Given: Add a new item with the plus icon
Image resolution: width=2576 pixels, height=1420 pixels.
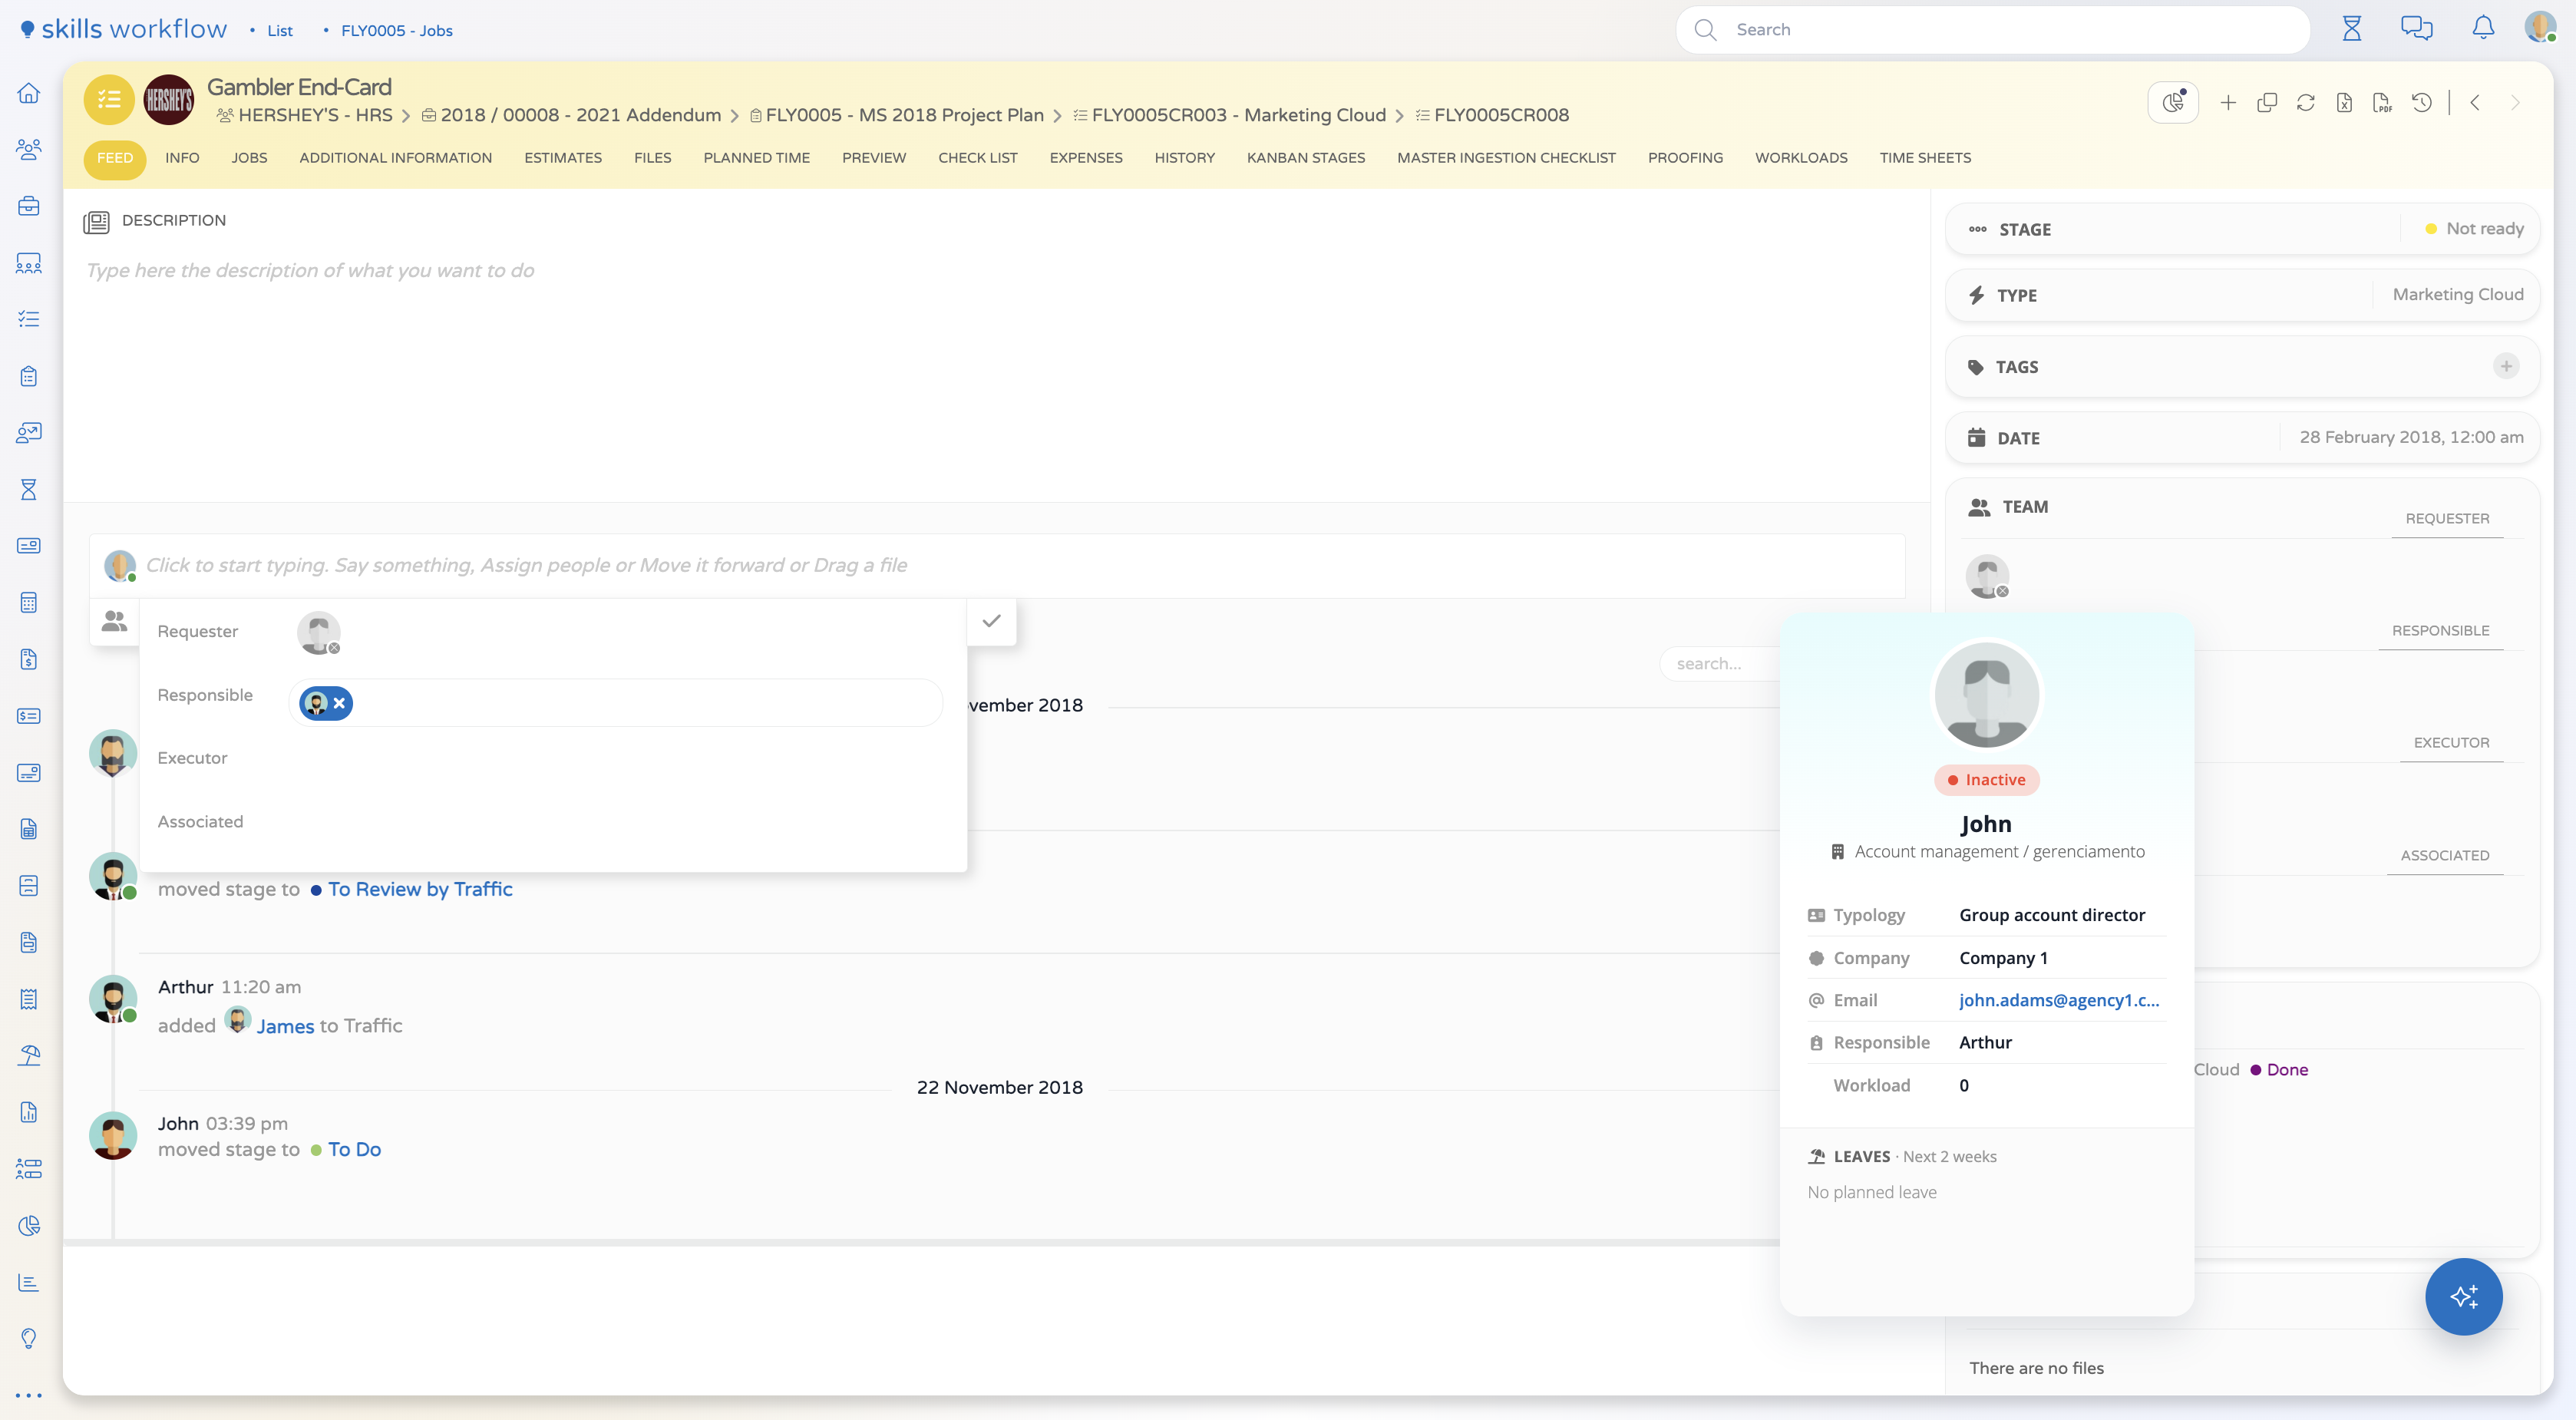Looking at the screenshot, I should pos(2228,102).
